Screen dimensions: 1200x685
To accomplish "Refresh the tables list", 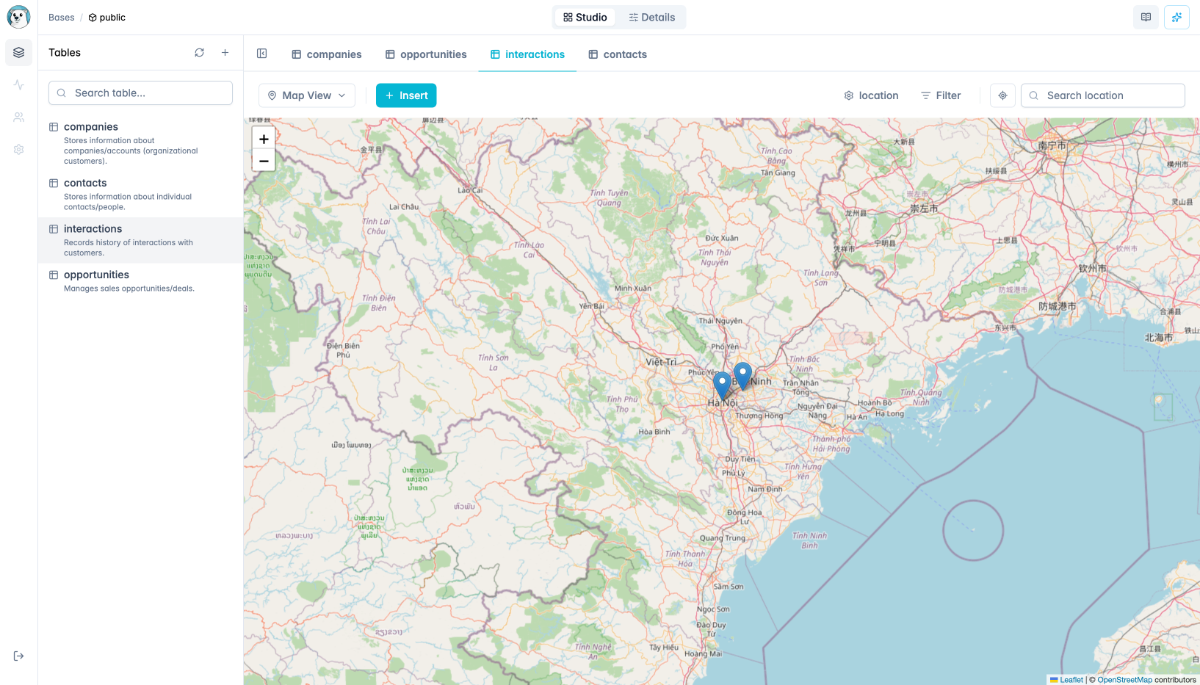I will click(x=199, y=52).
